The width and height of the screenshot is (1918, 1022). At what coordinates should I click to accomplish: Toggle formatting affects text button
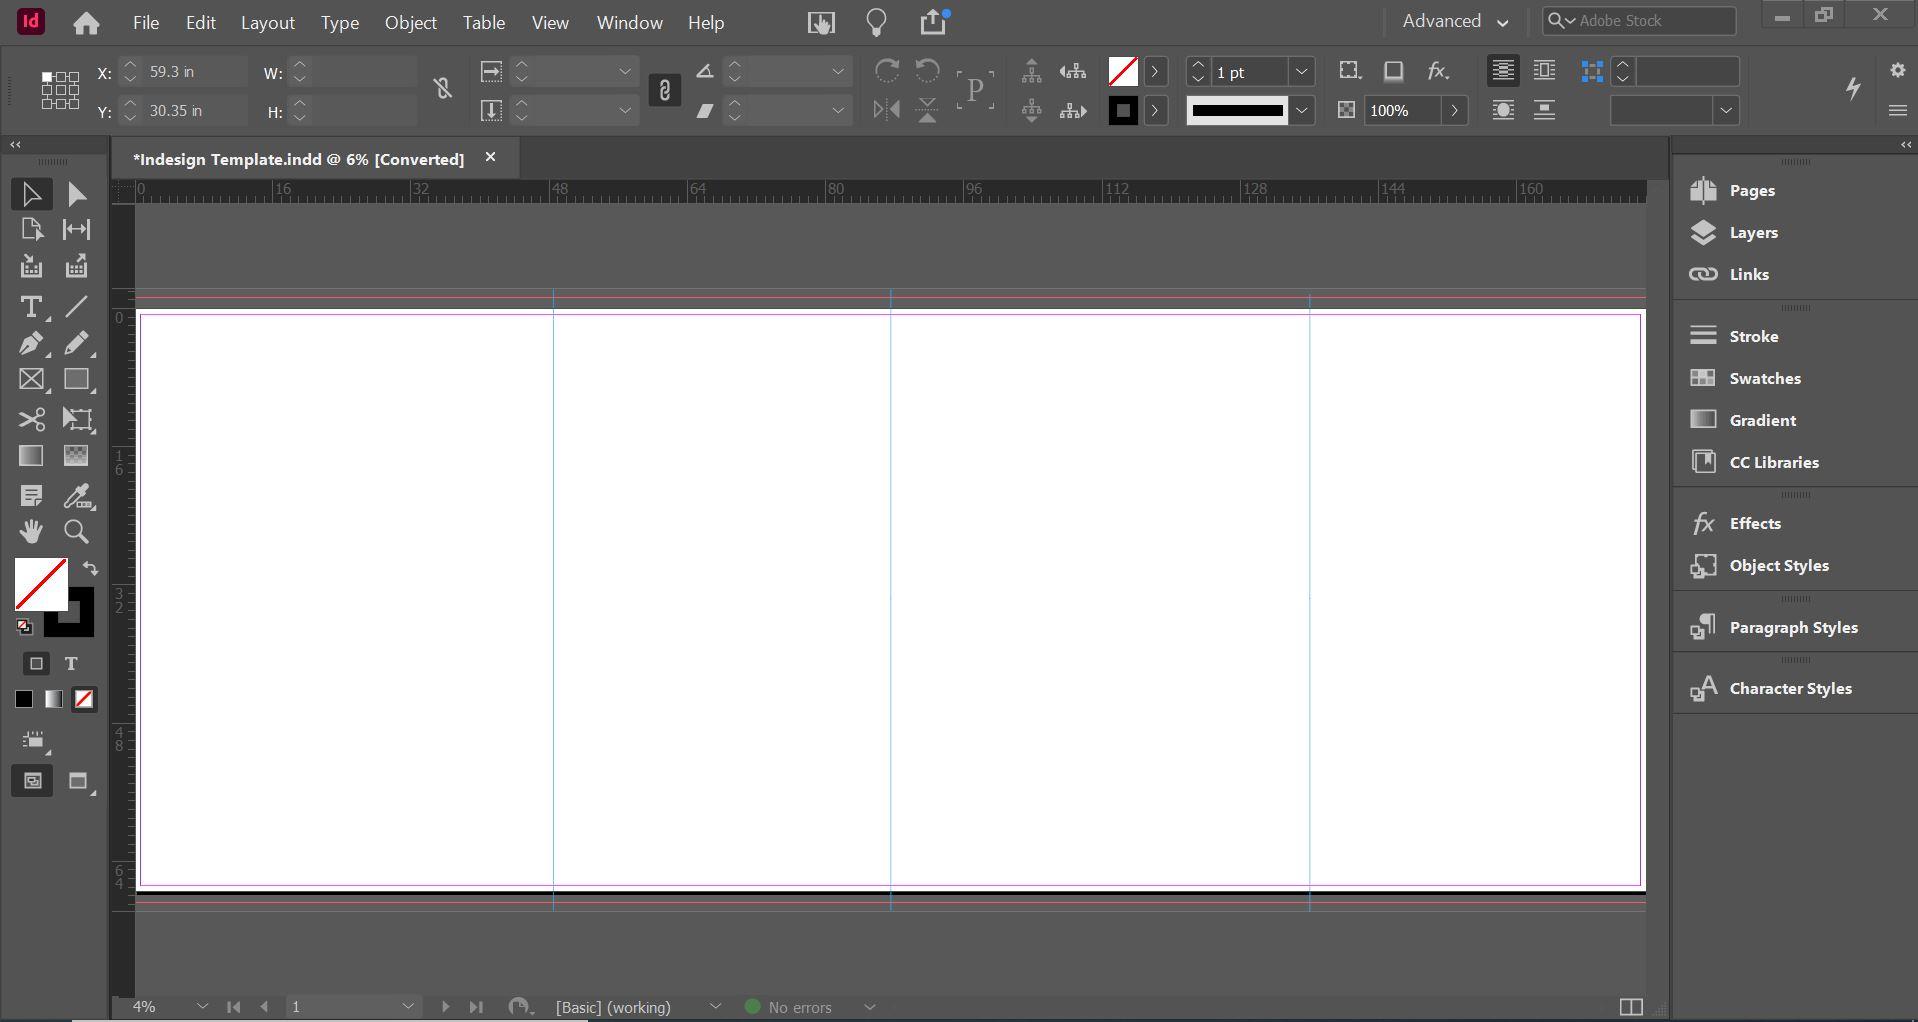[71, 664]
